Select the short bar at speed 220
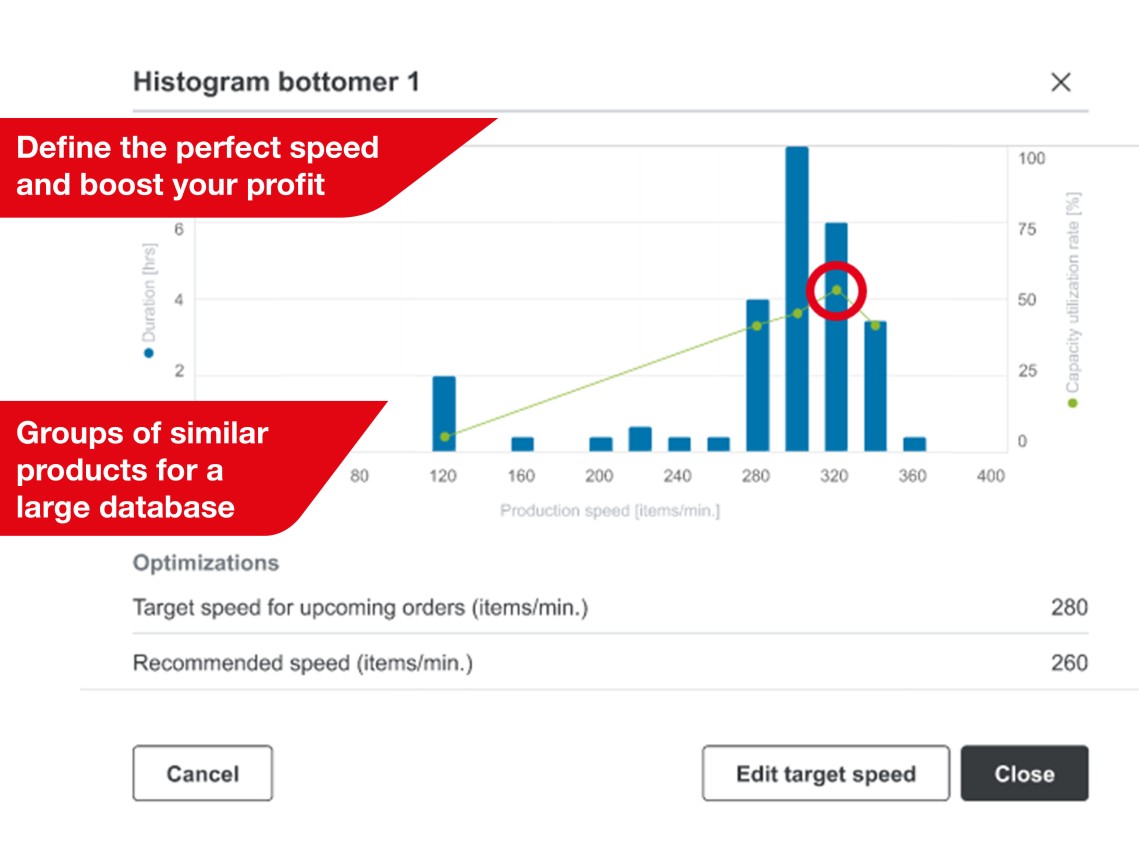1139x854 pixels. tap(640, 439)
